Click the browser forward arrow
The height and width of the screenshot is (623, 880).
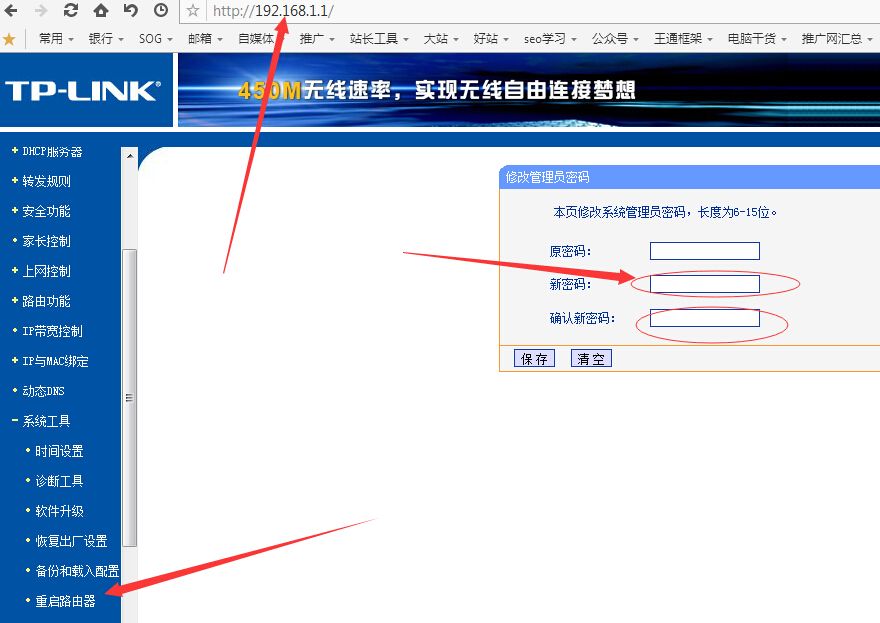click(x=40, y=10)
